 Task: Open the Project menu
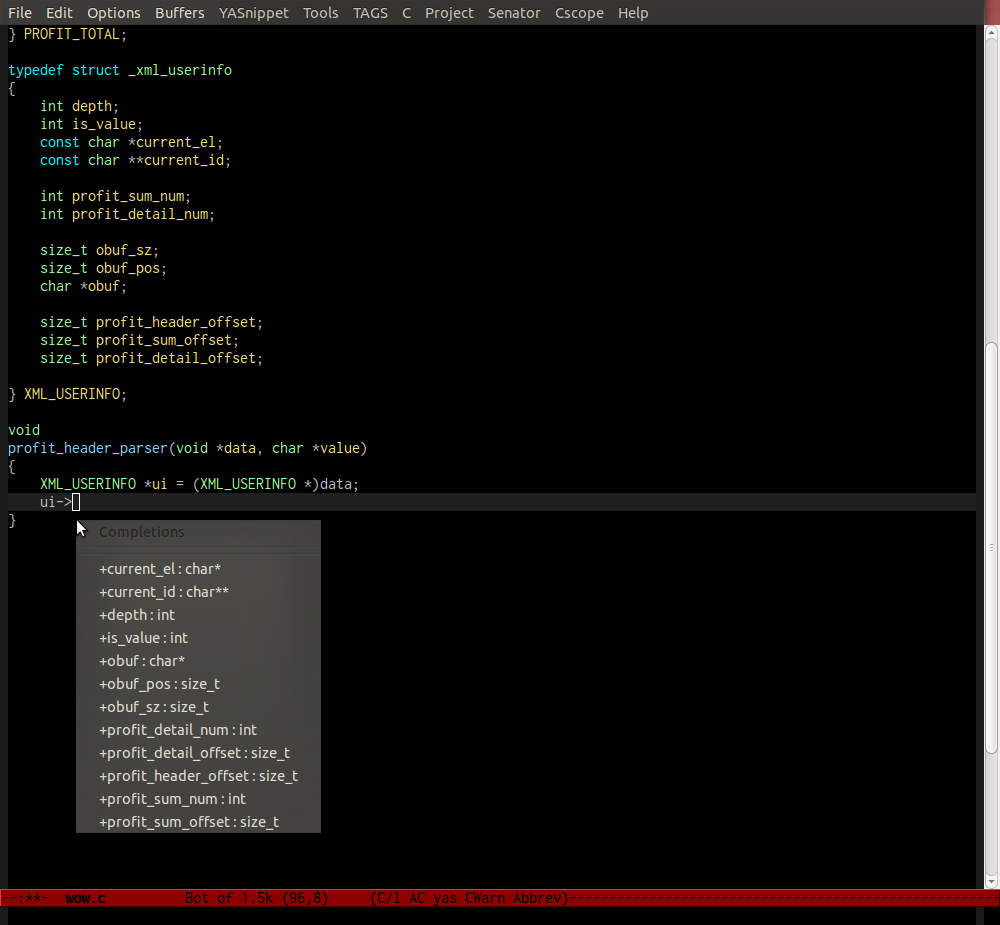449,13
